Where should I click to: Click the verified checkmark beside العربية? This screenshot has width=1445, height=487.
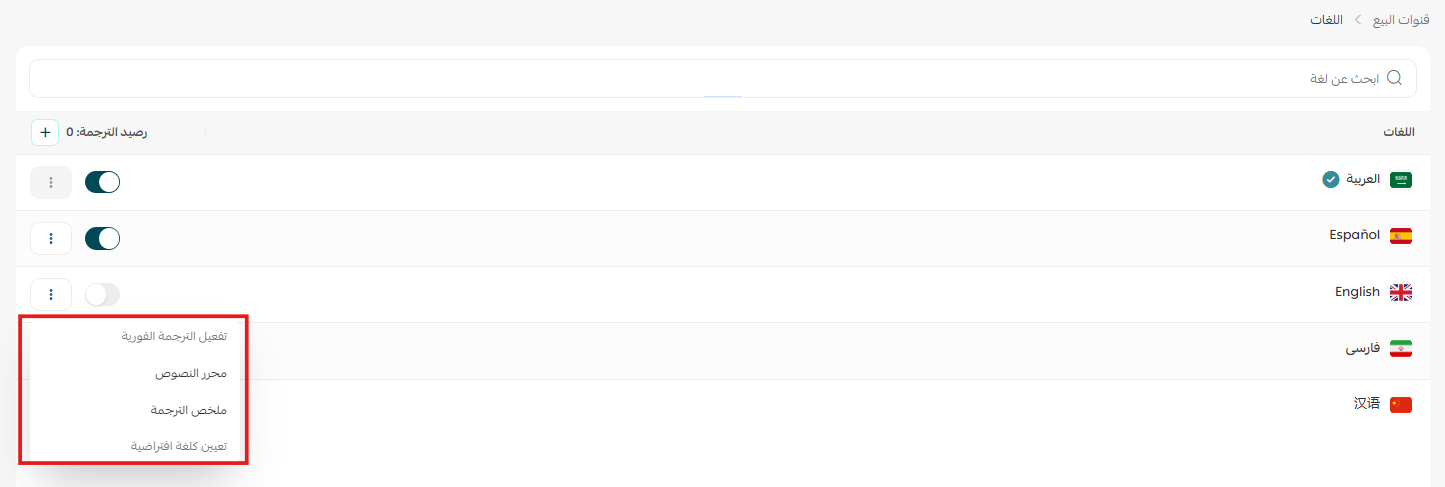point(1330,180)
